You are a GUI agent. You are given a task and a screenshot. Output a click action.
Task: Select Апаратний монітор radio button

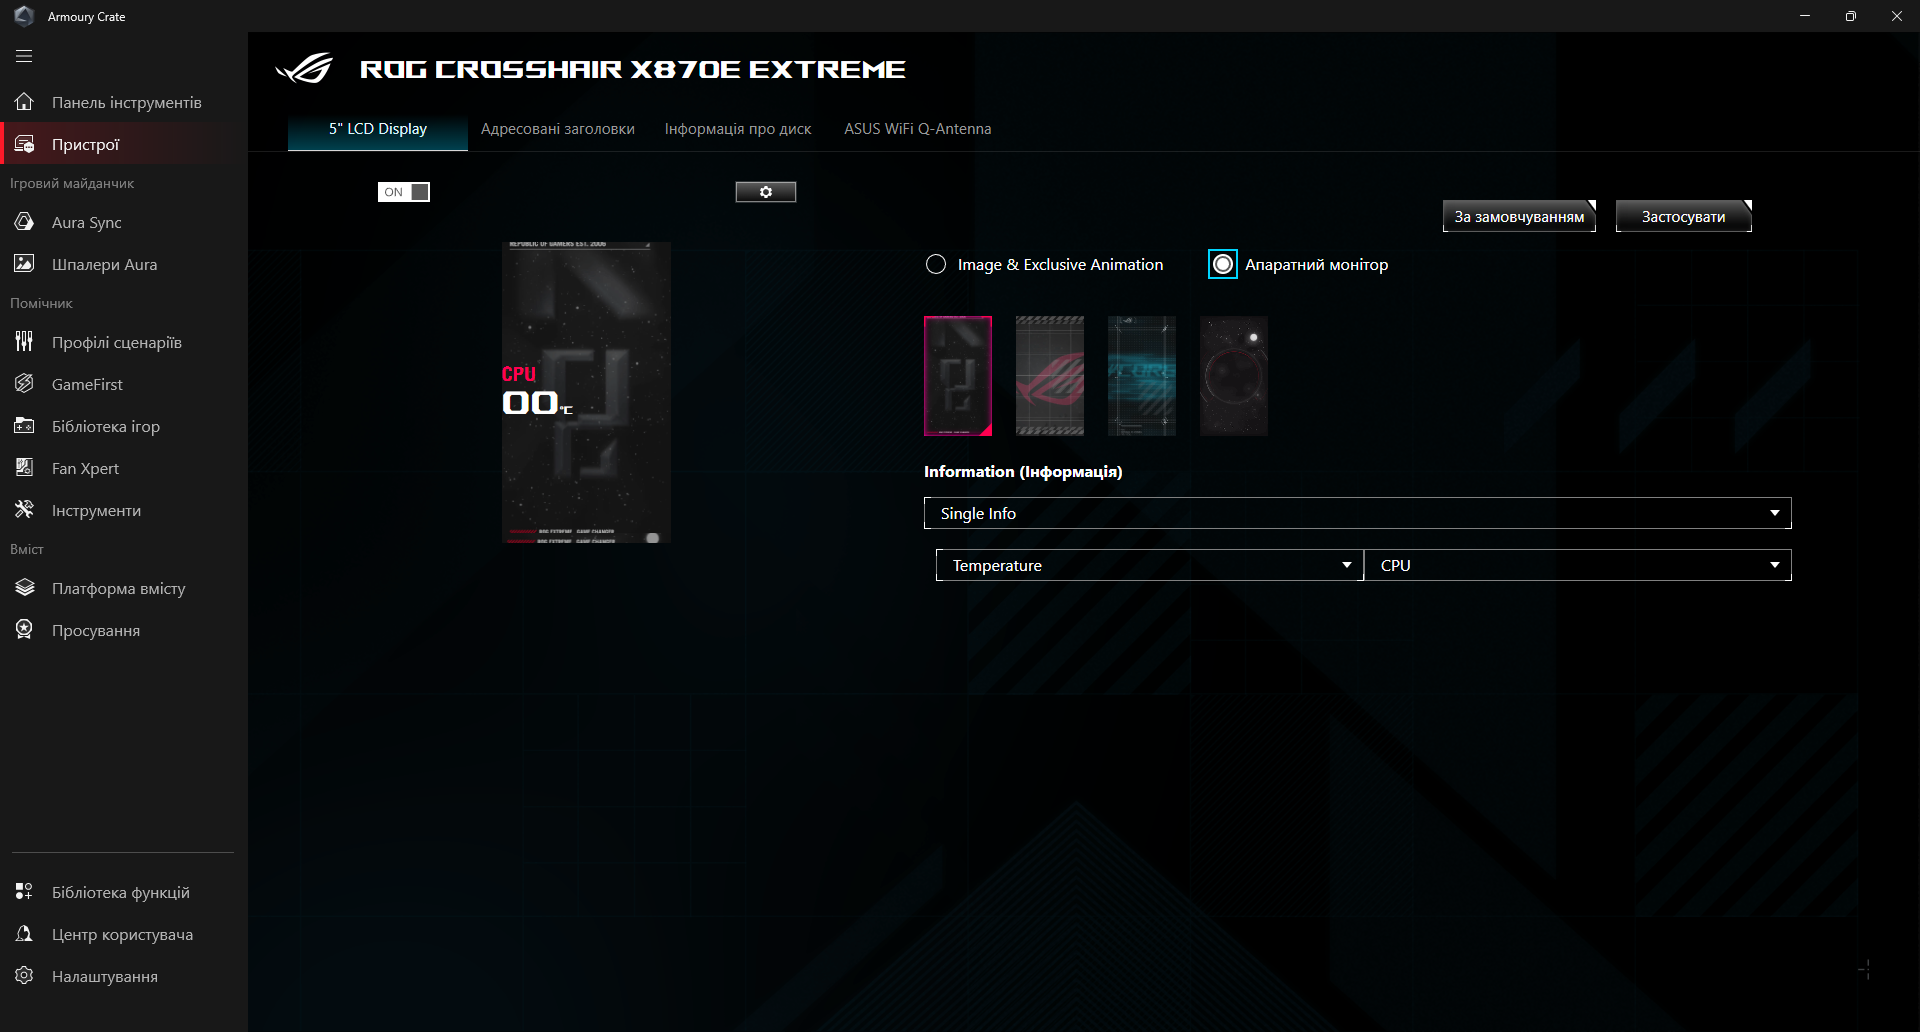(x=1223, y=264)
